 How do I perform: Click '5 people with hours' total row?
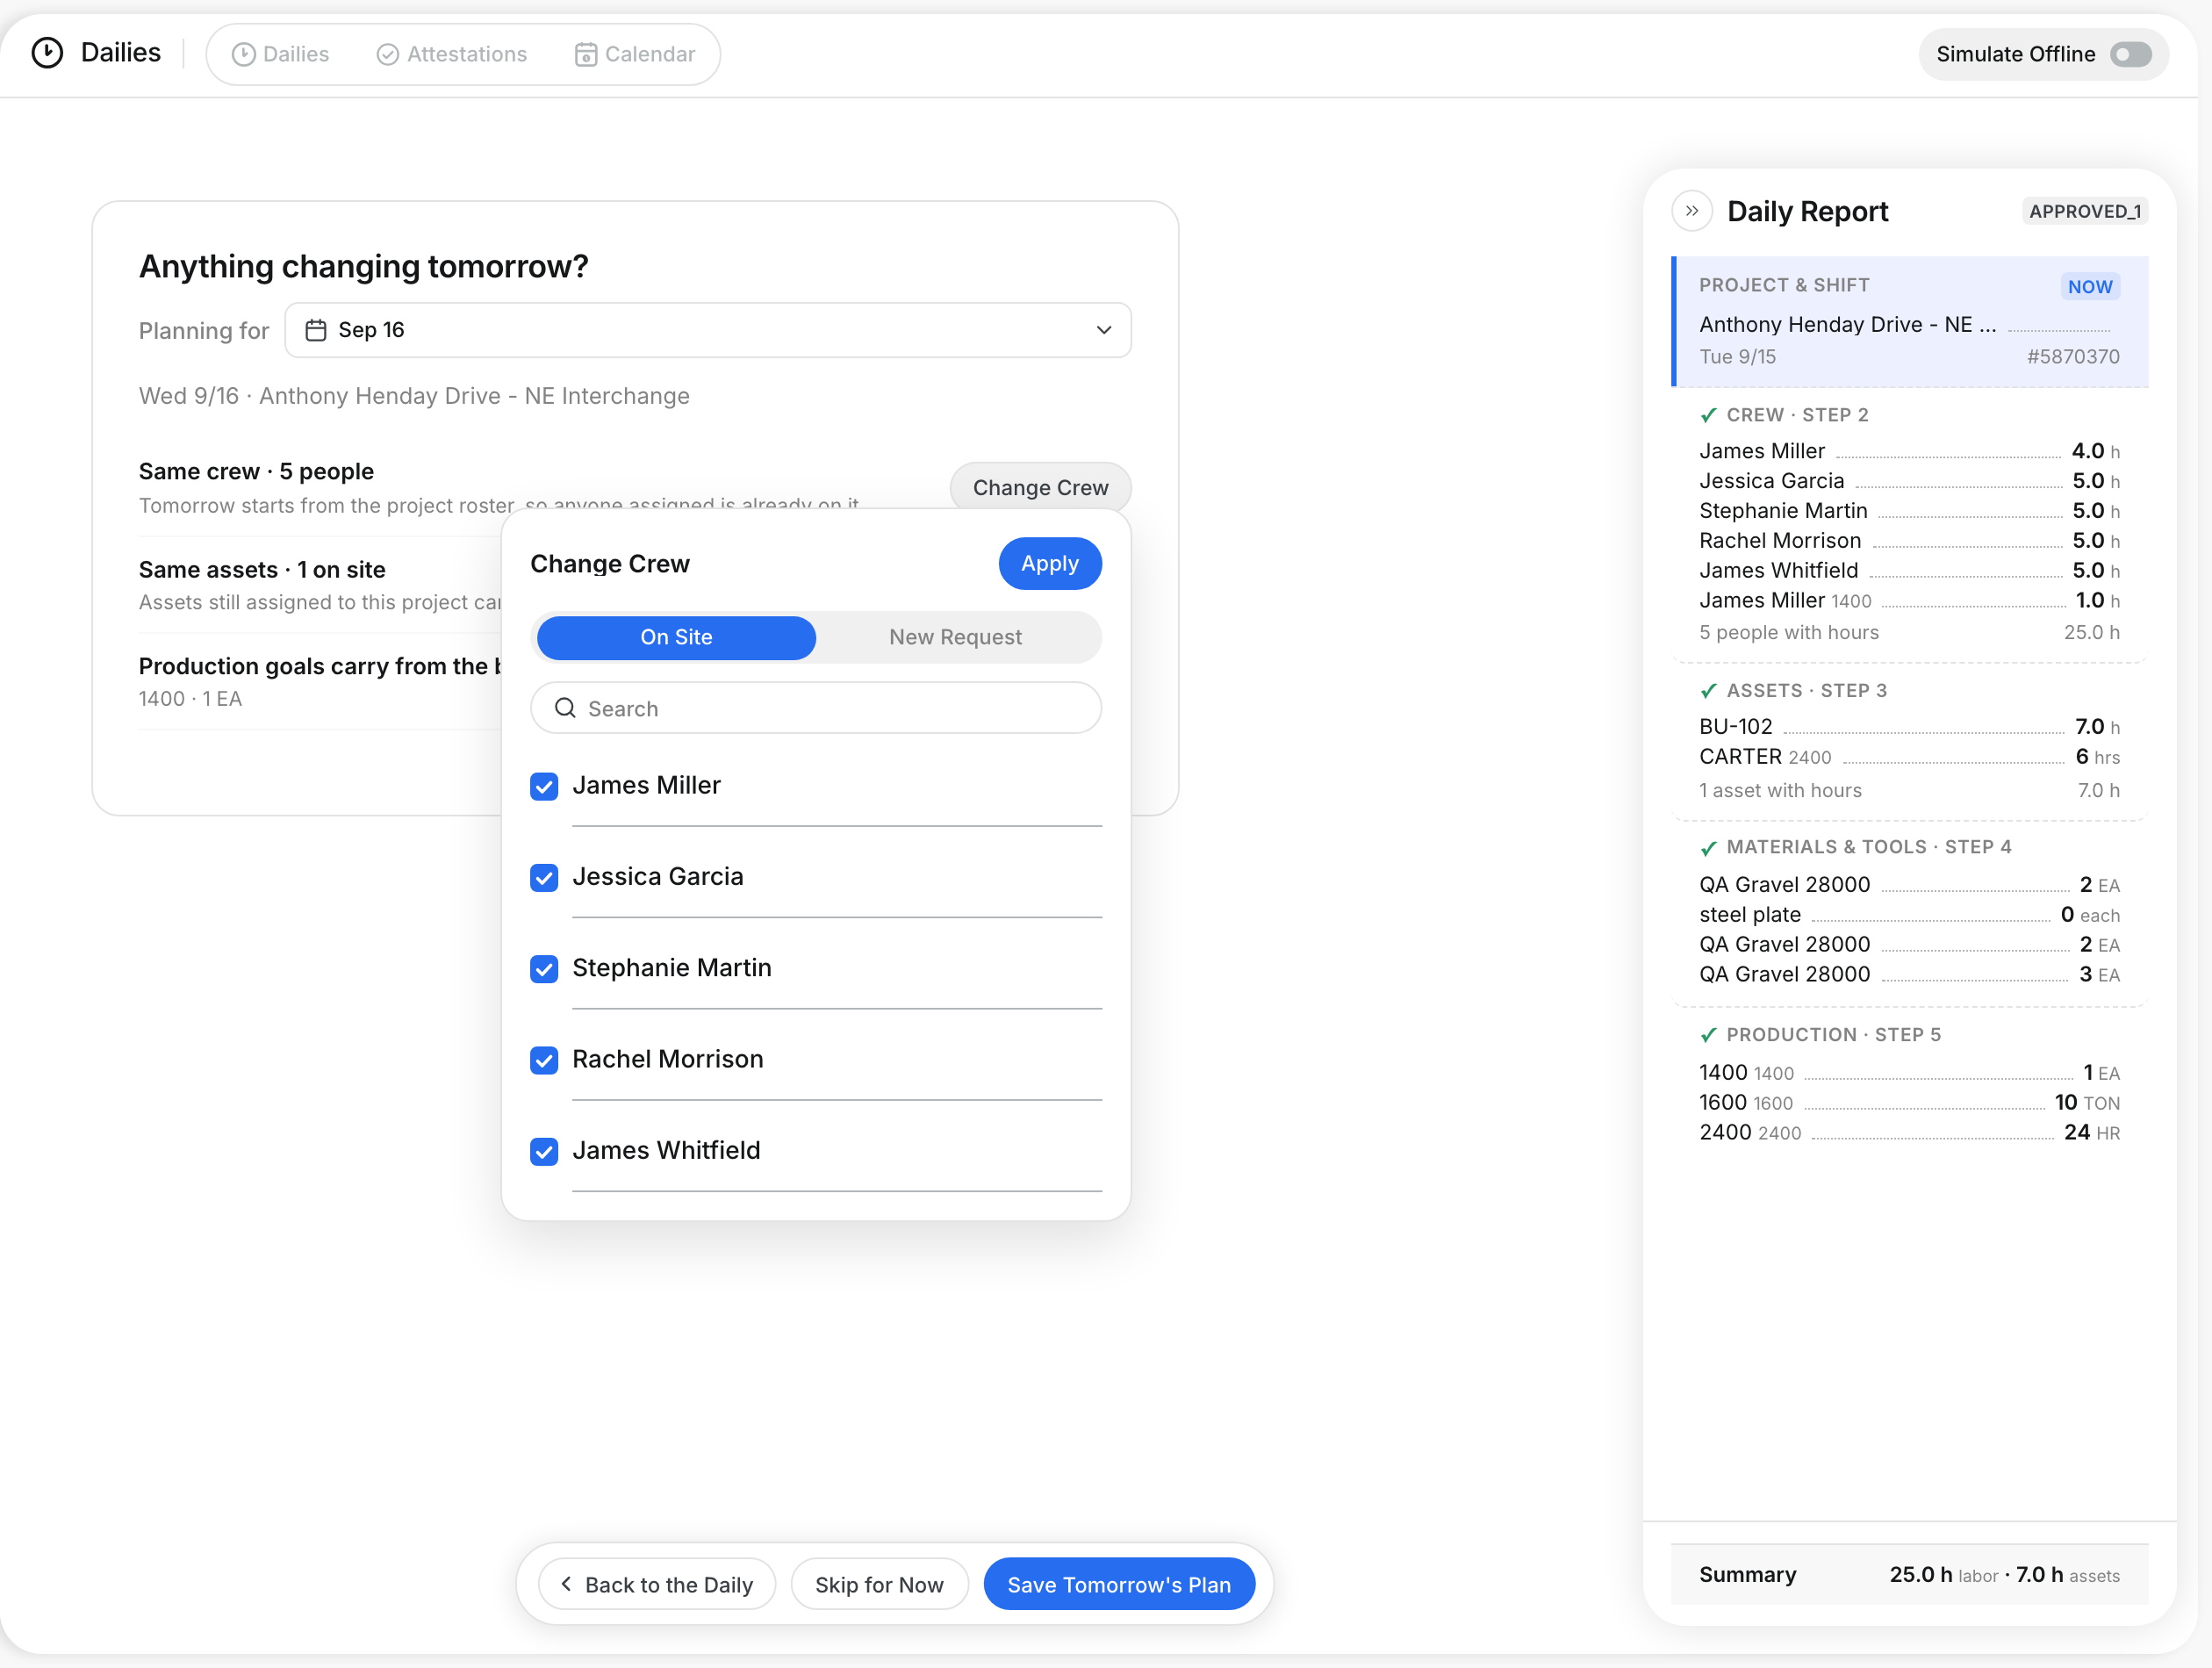[x=1909, y=632]
